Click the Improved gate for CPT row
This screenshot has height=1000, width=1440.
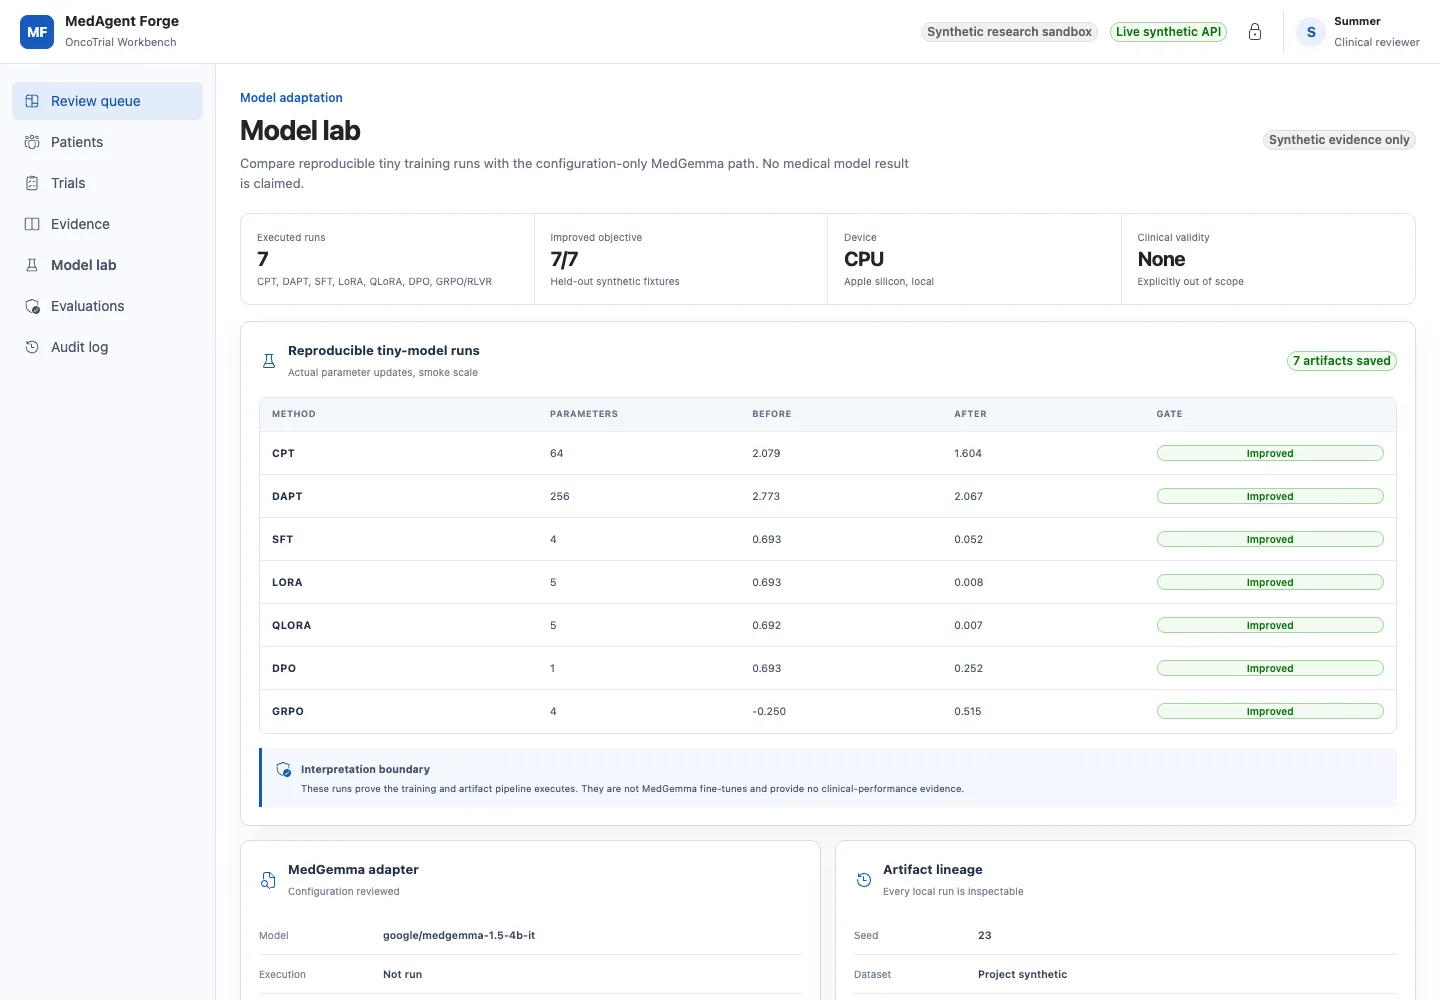[x=1270, y=453]
